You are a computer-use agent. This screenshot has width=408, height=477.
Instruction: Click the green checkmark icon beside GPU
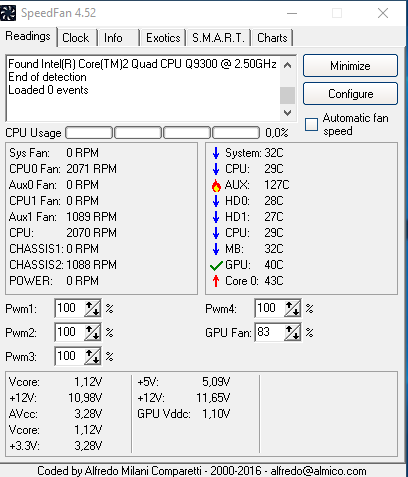pyautogui.click(x=216, y=265)
